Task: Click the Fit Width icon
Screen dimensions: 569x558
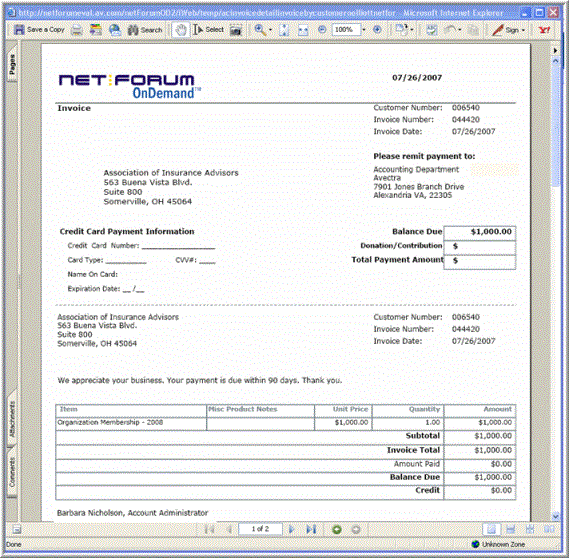Action: point(303,30)
